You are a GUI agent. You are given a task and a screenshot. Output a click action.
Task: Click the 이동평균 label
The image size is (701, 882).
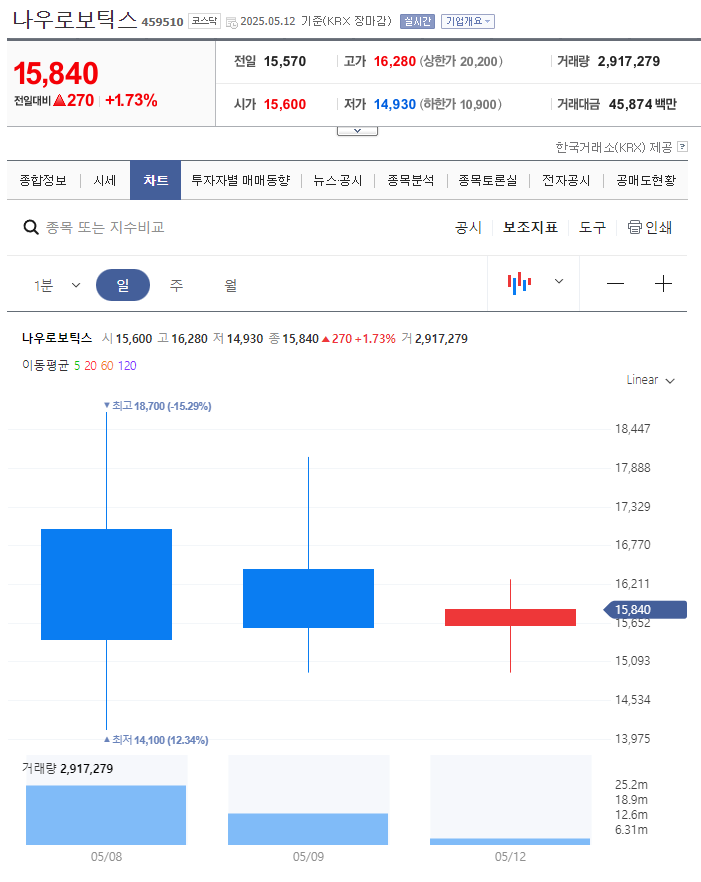[x=45, y=366]
